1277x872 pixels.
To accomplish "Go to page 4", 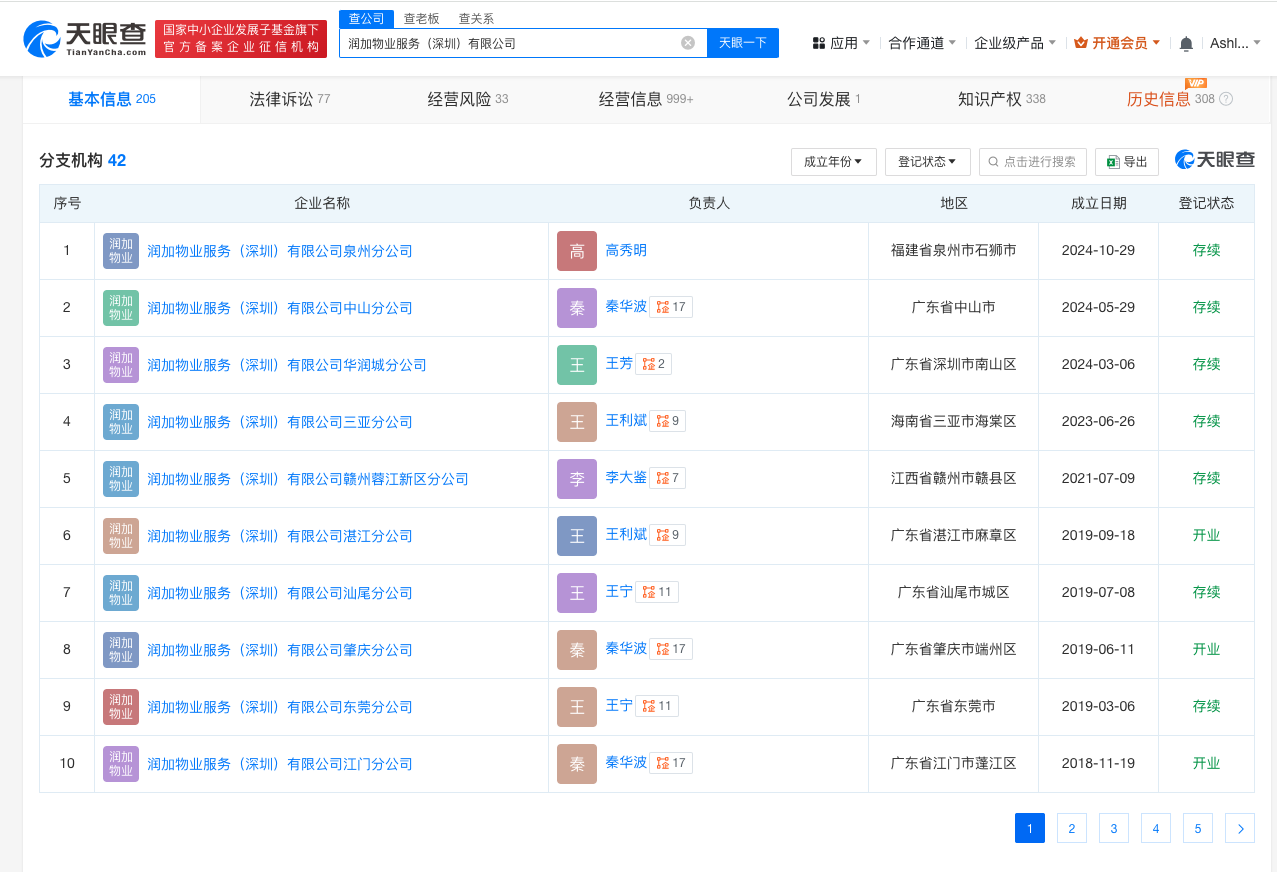I will pos(1155,828).
